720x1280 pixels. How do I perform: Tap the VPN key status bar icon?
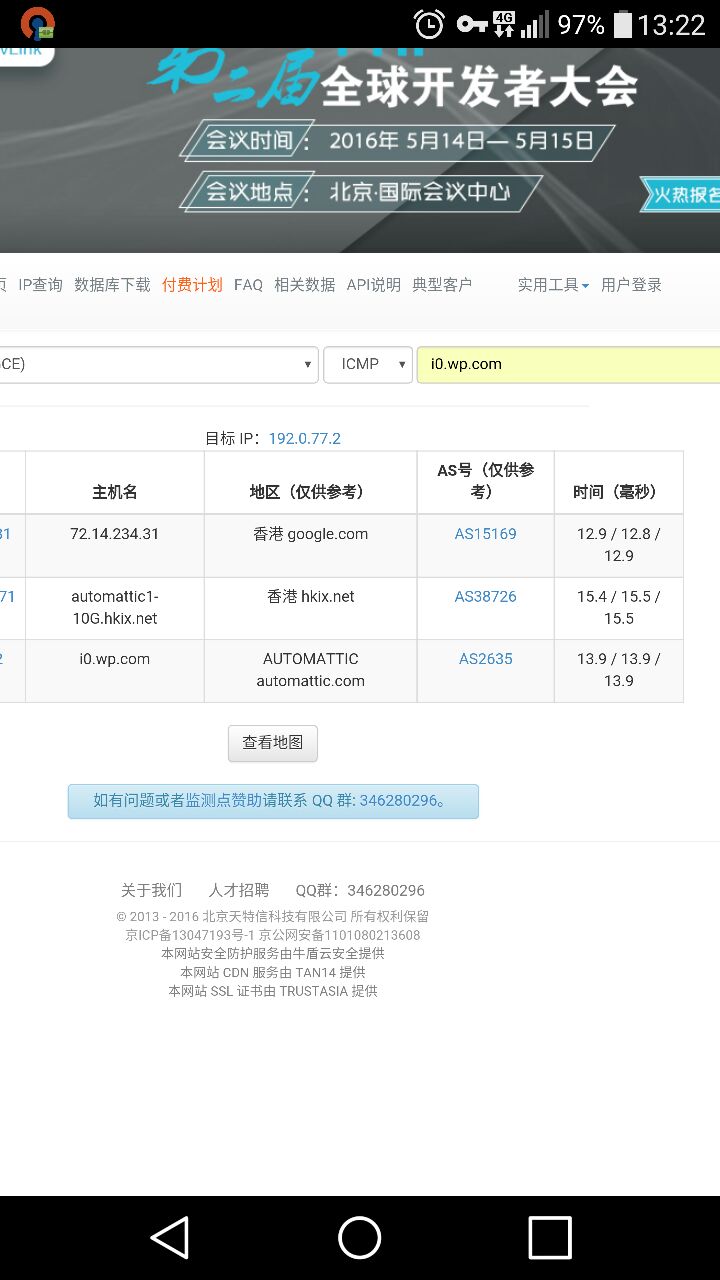coord(471,24)
